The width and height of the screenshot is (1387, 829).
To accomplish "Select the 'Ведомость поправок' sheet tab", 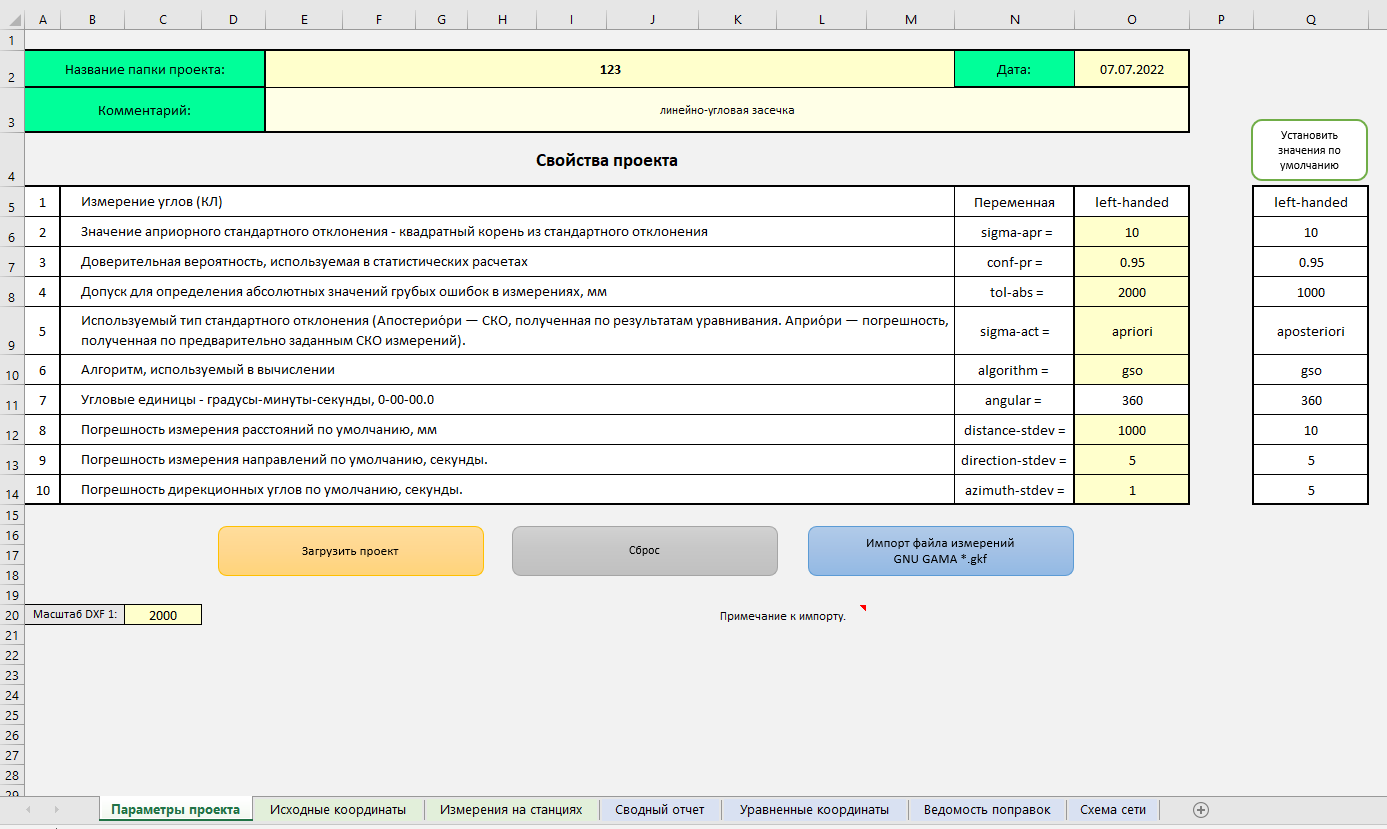I will (987, 809).
